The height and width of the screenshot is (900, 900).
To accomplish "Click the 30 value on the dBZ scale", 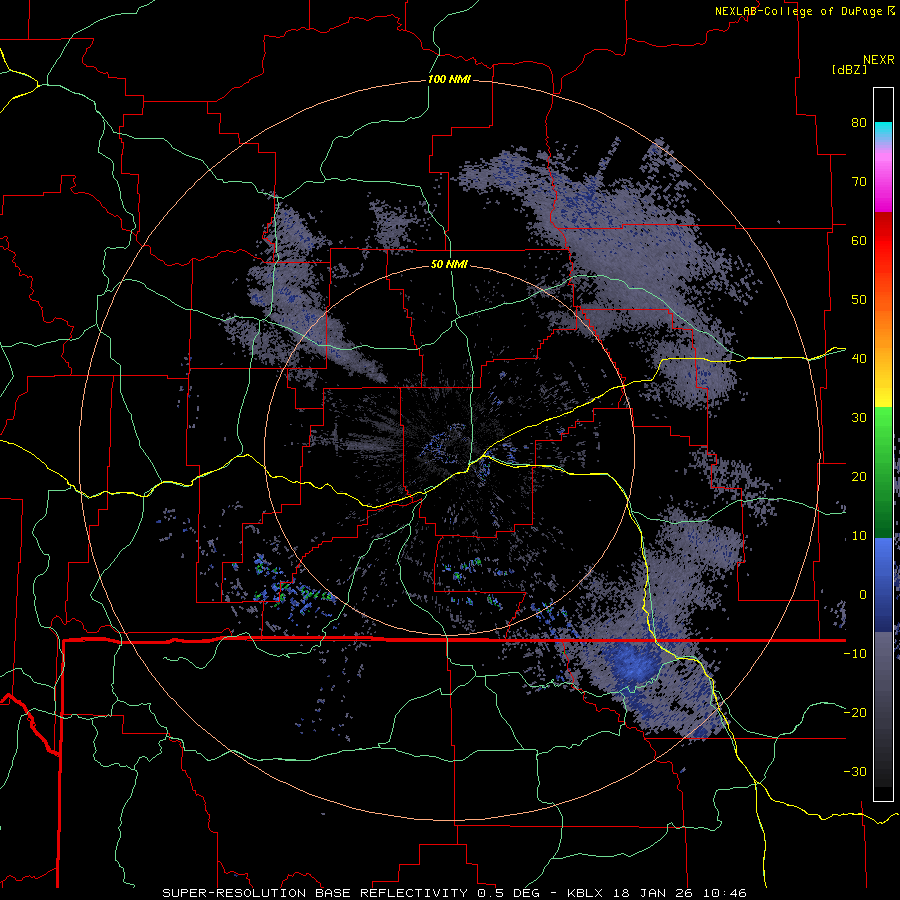I will coord(859,418).
